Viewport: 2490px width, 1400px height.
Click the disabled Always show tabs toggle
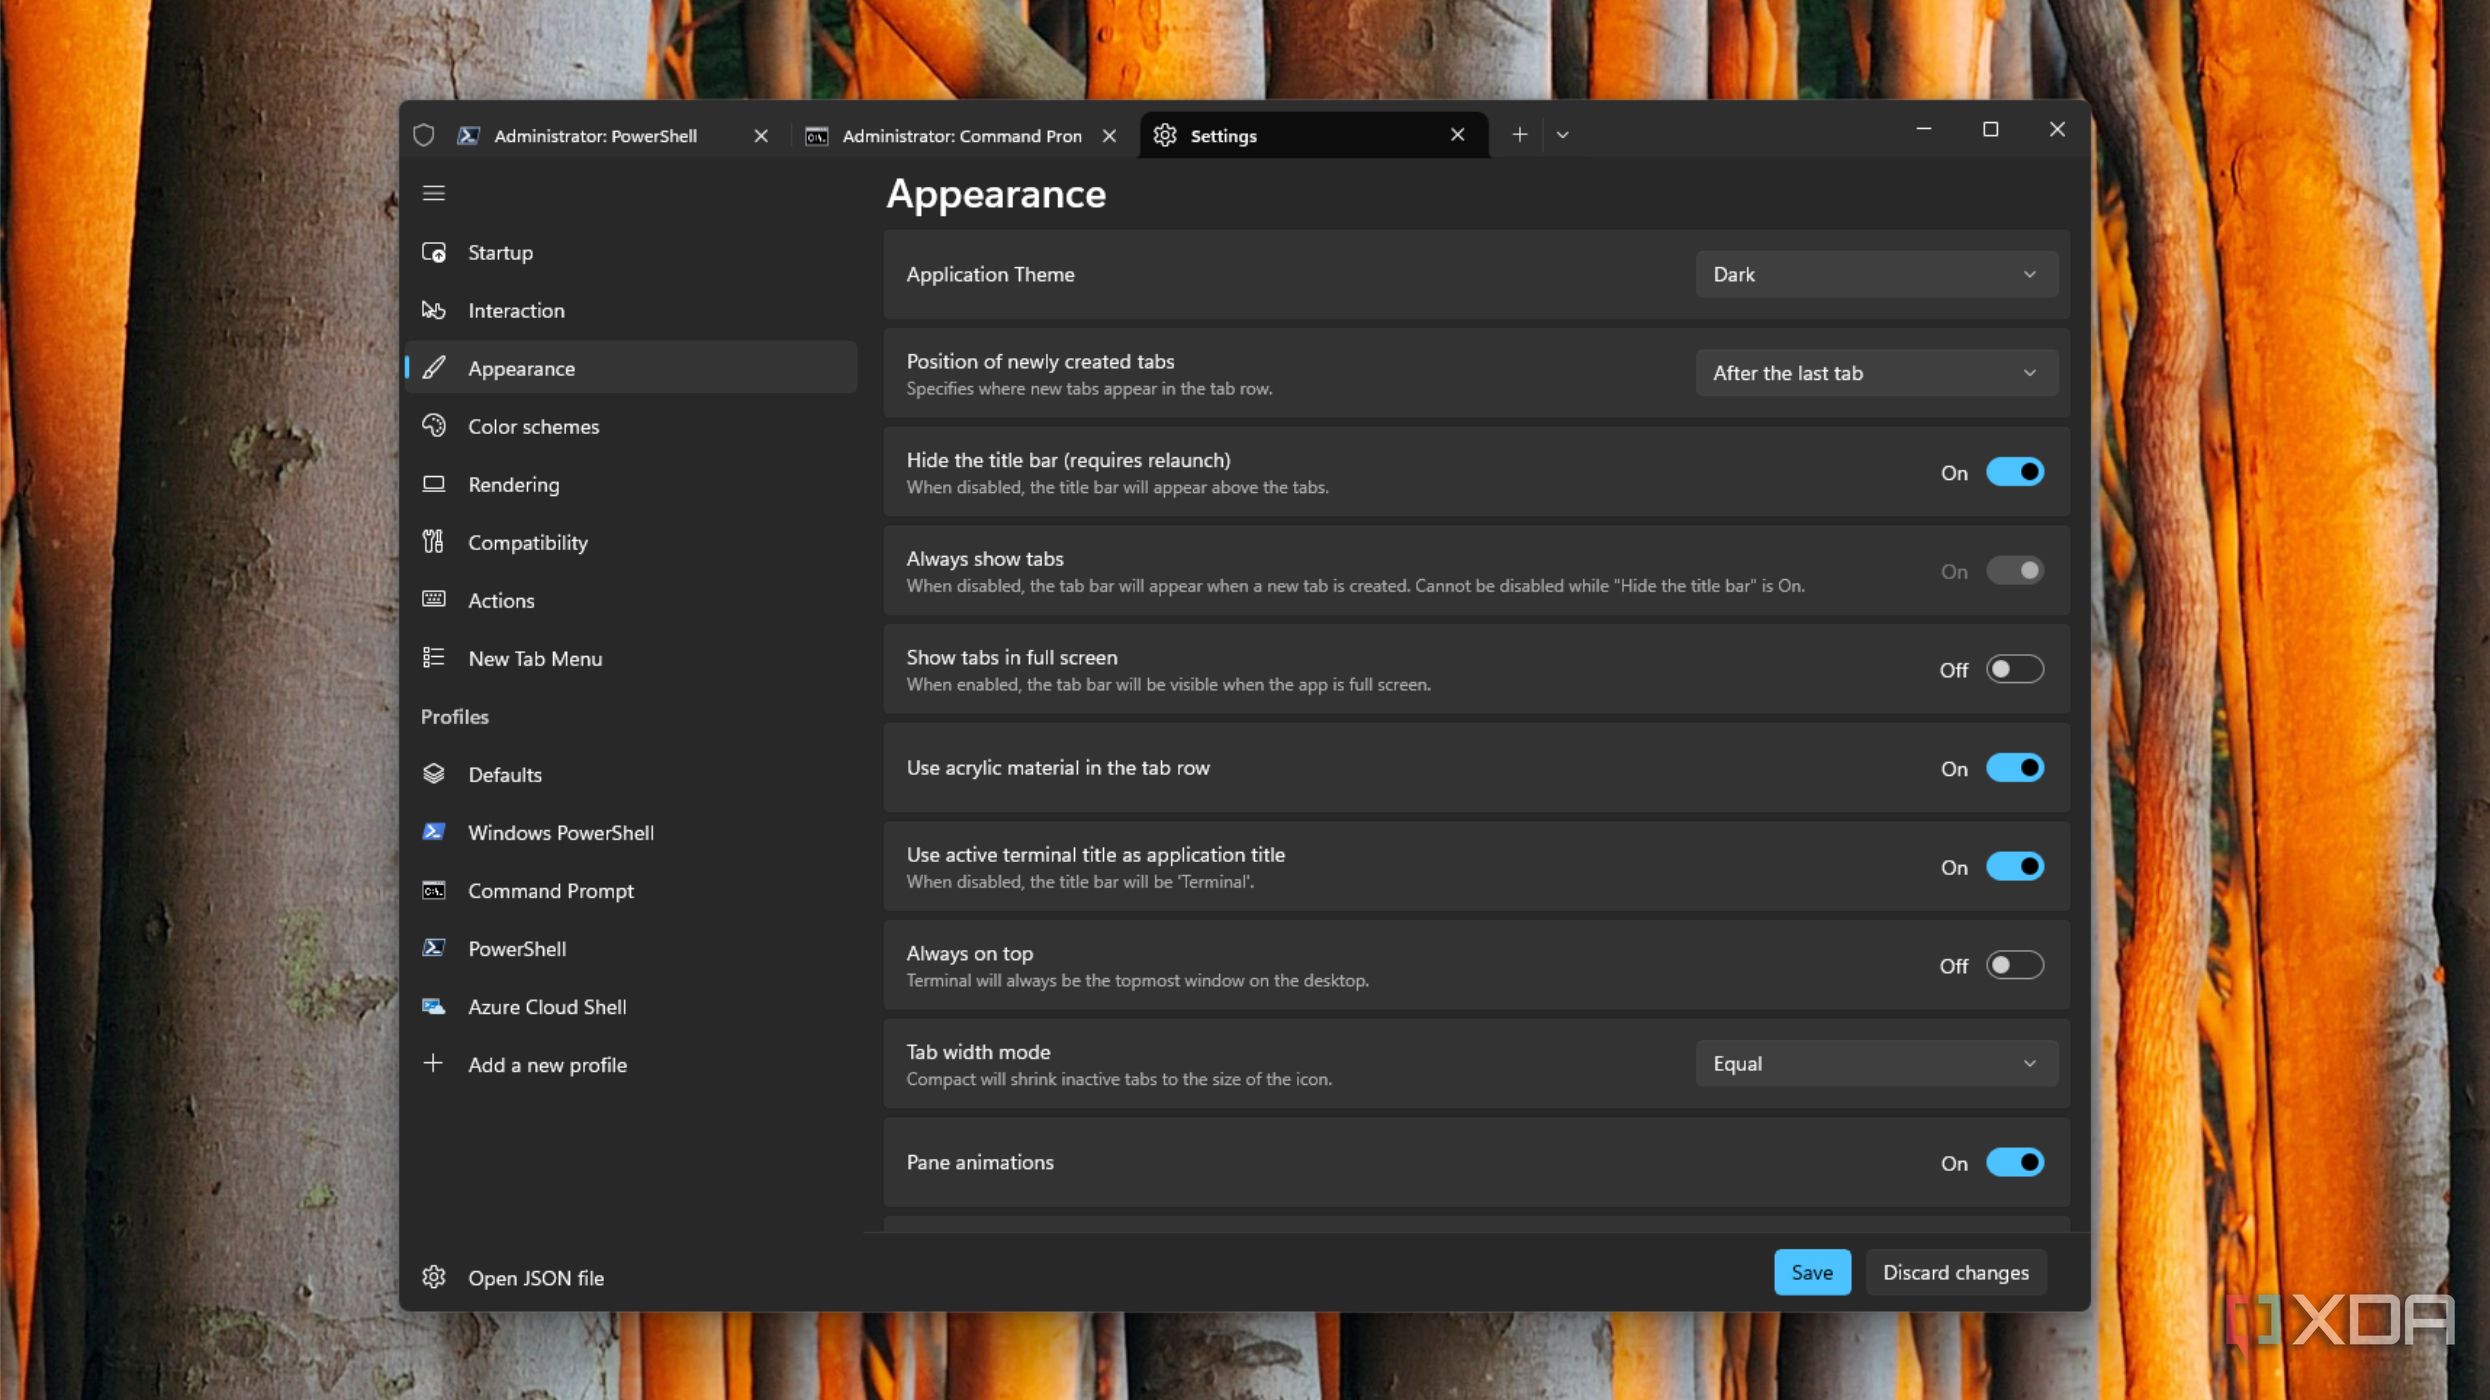[x=2015, y=570]
